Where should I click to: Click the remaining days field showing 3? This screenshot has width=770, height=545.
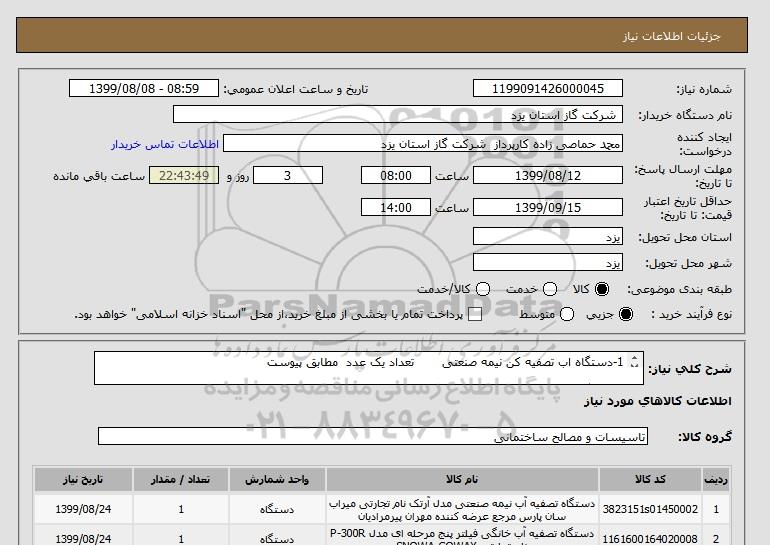pos(288,175)
